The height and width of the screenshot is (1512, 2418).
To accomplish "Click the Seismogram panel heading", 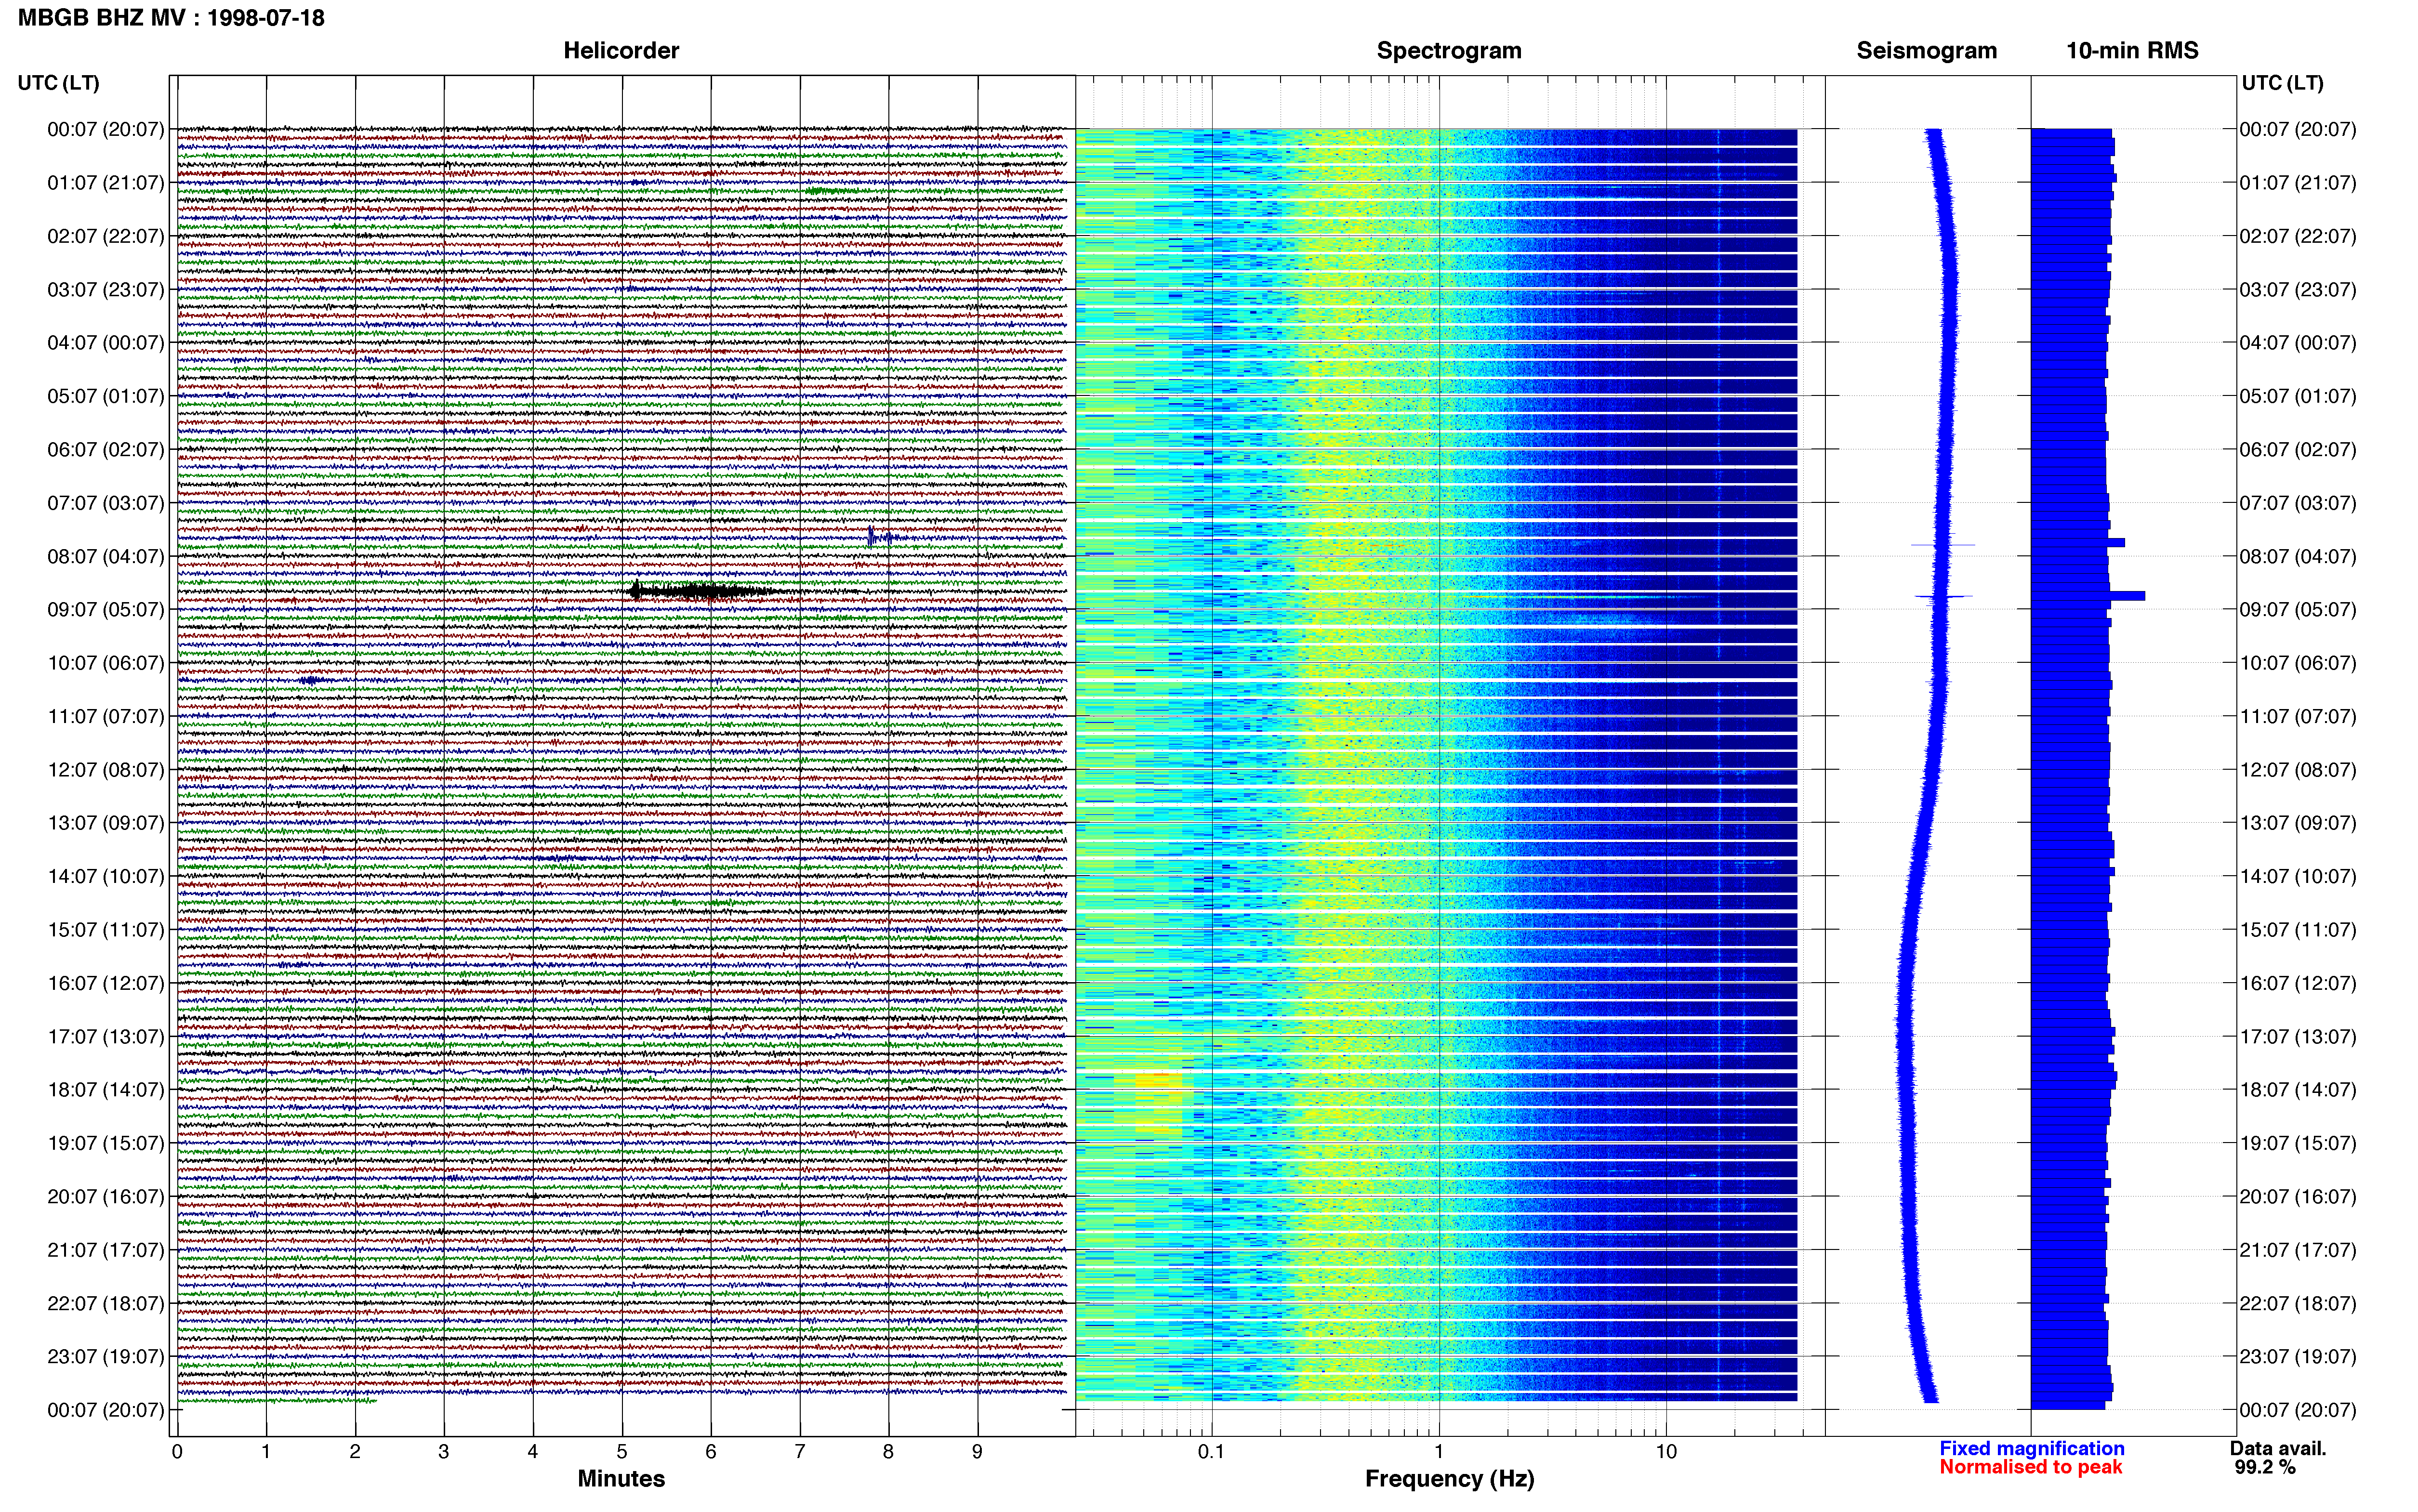I will pos(1926,51).
